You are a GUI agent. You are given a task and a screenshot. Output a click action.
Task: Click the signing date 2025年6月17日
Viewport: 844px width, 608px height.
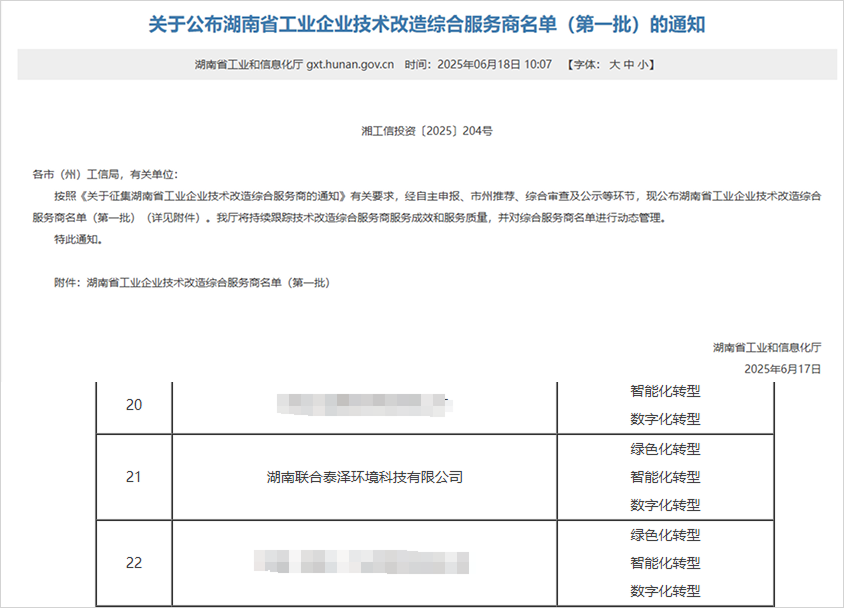(x=782, y=369)
